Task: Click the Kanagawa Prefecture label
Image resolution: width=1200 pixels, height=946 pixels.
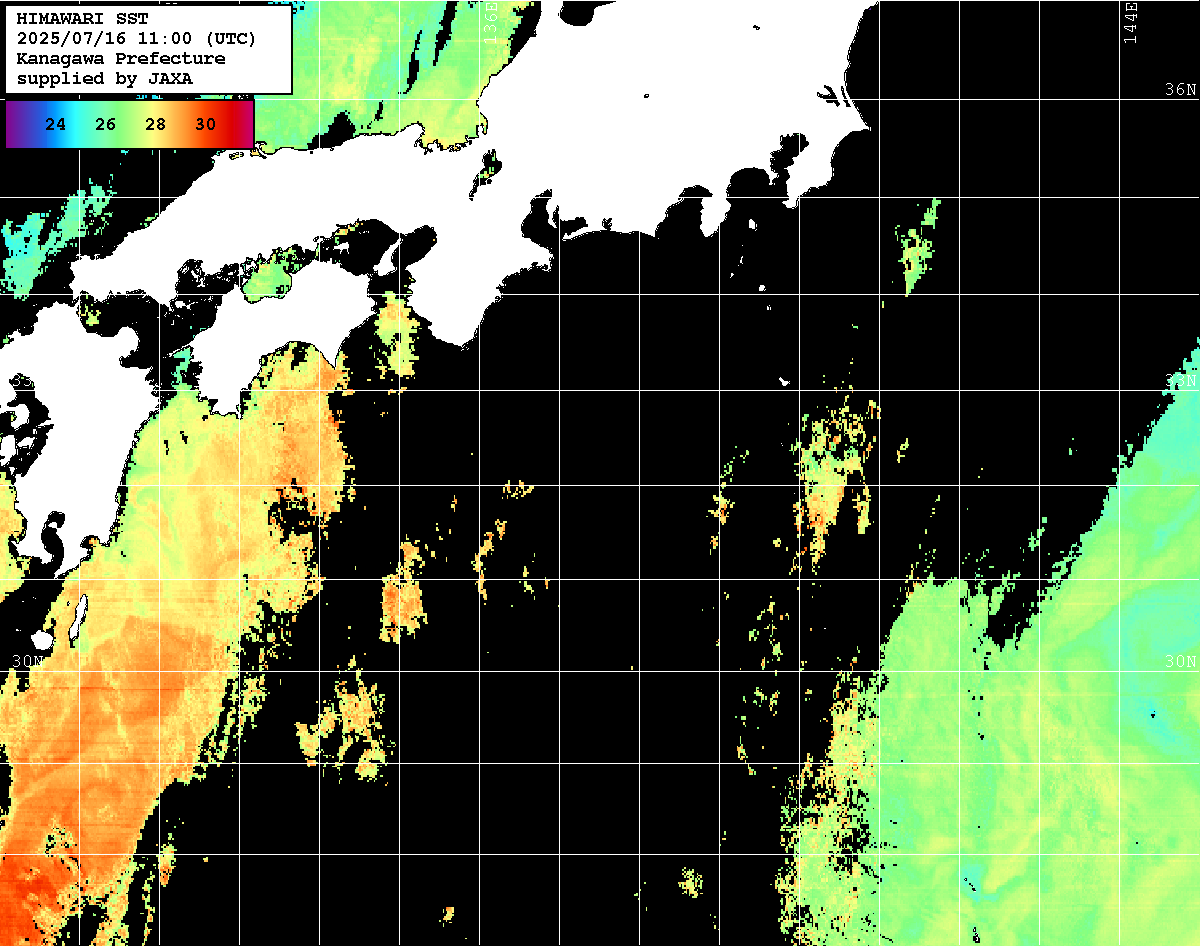Action: [121, 58]
